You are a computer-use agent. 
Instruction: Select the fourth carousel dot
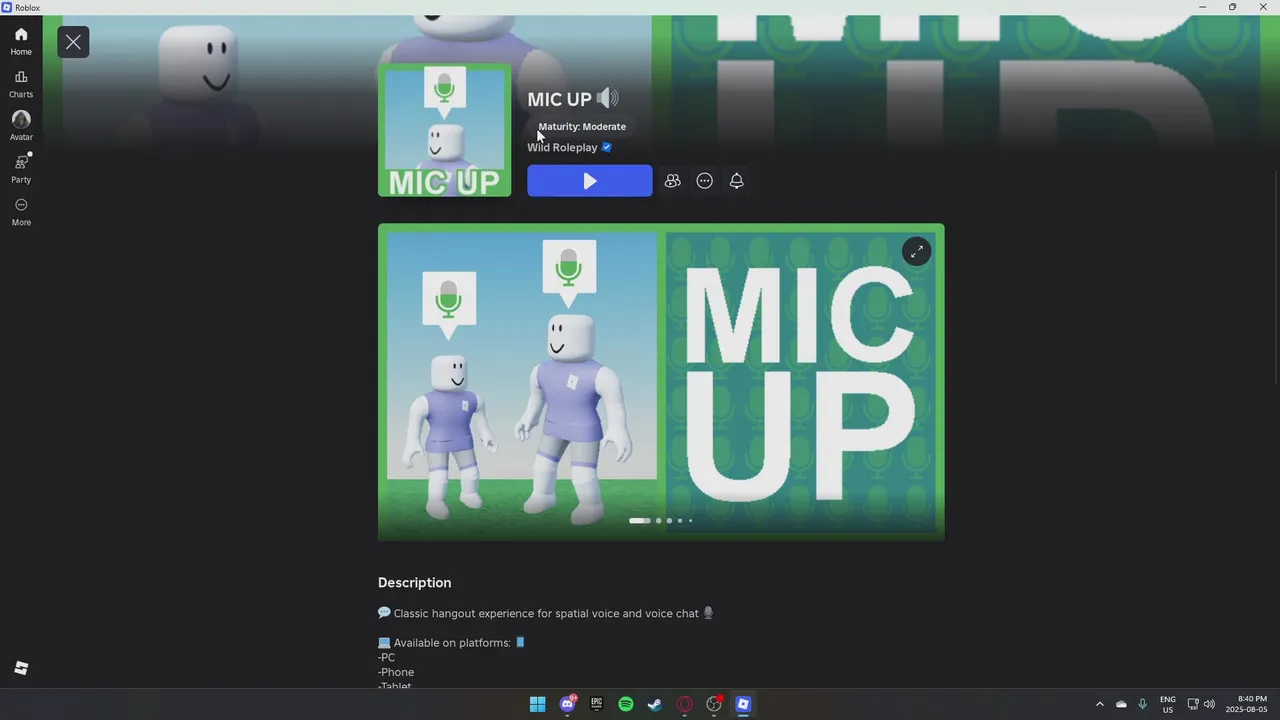[x=680, y=520]
